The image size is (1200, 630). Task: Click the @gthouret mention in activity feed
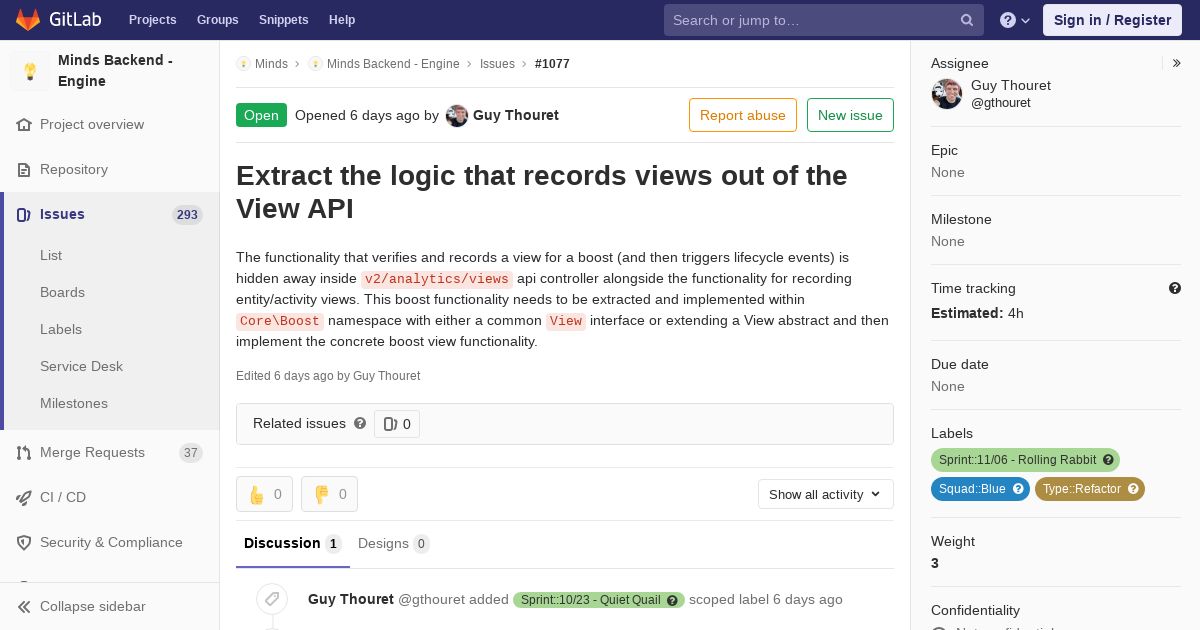click(x=432, y=600)
